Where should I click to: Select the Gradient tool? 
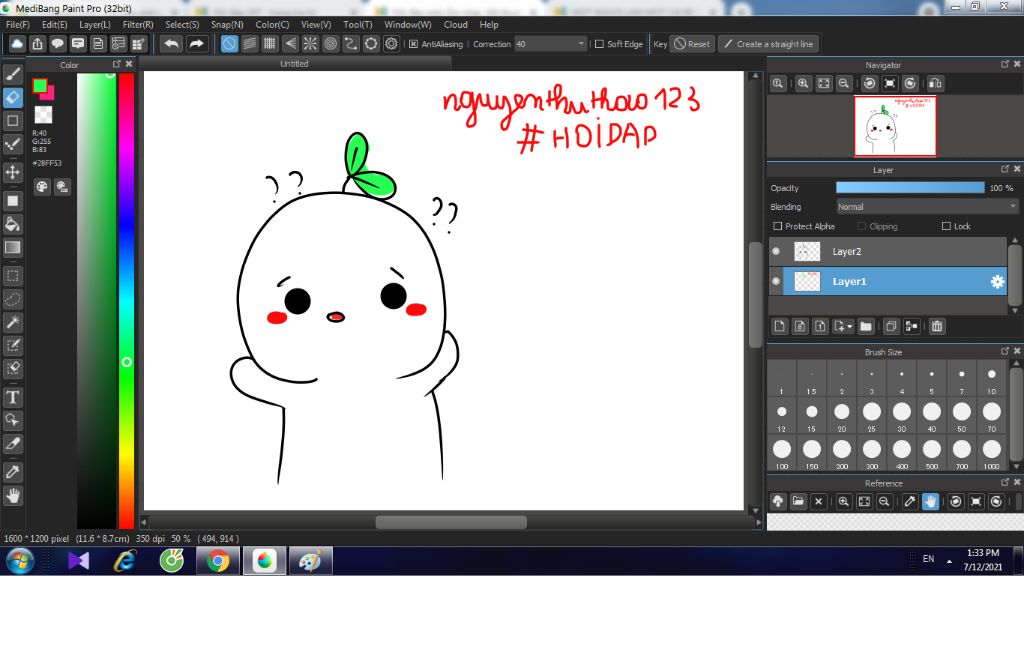[12, 247]
